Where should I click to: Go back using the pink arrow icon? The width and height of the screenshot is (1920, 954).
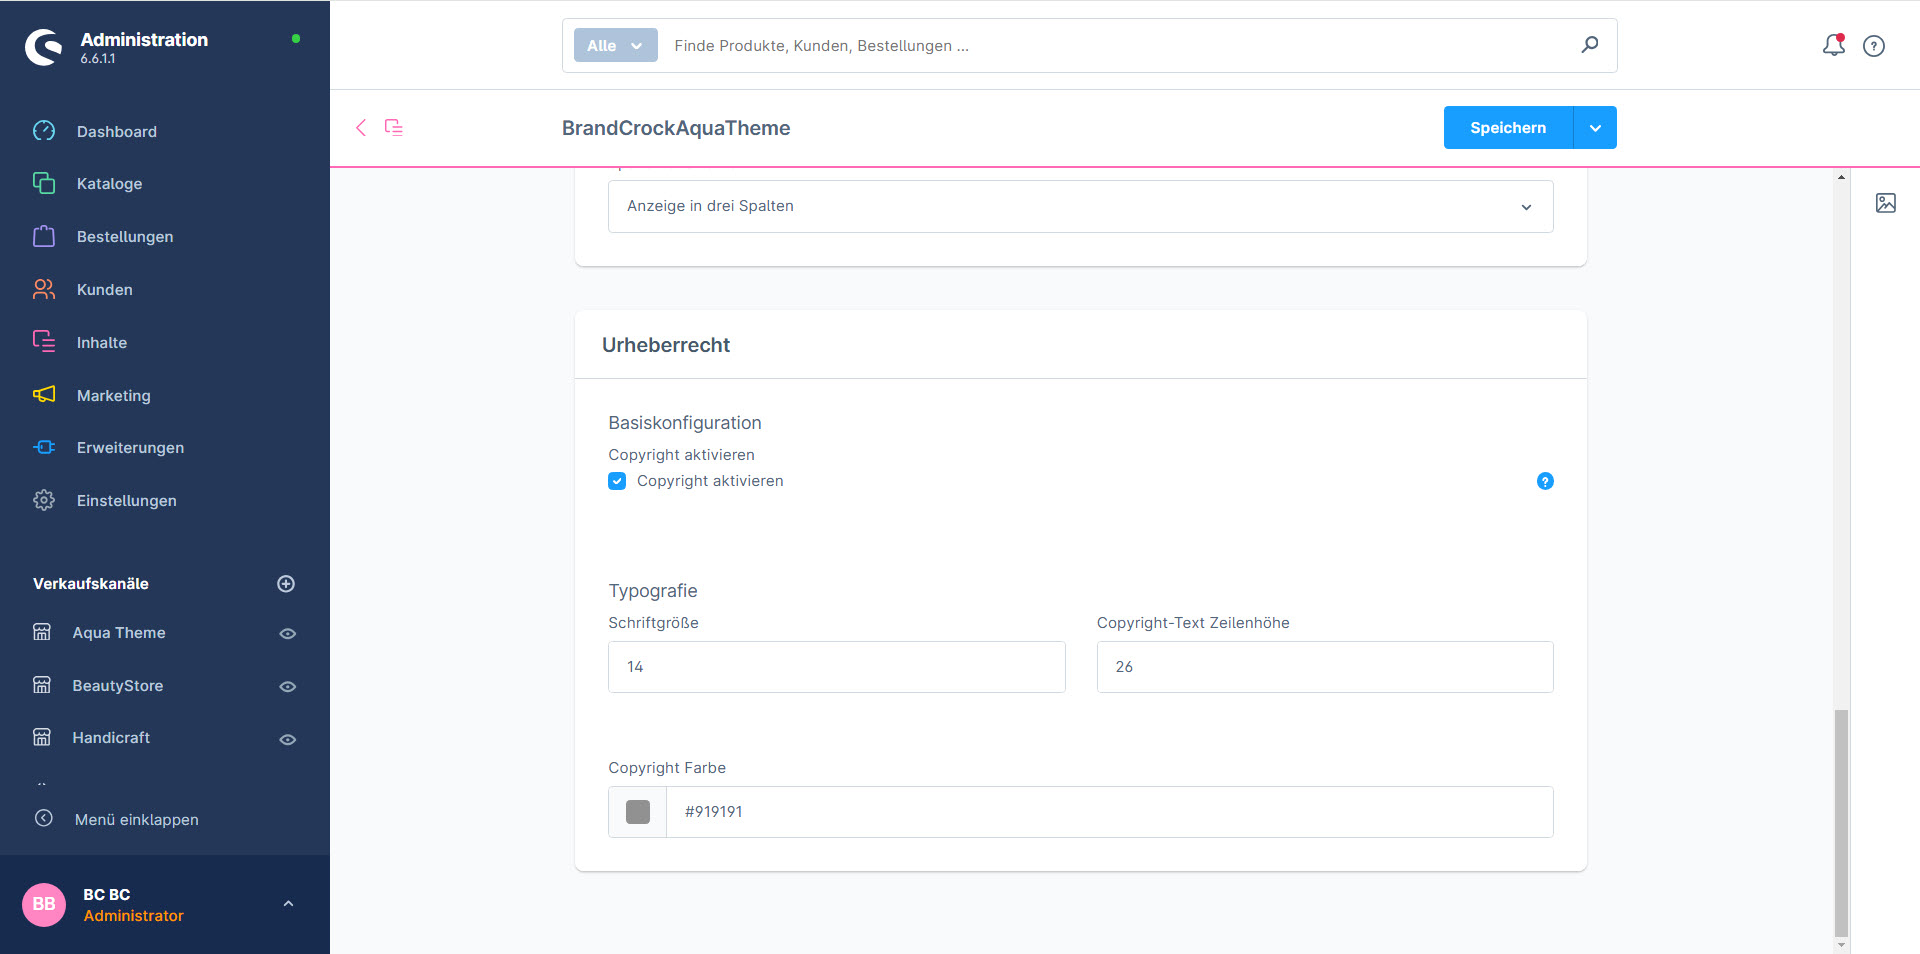[x=361, y=128]
